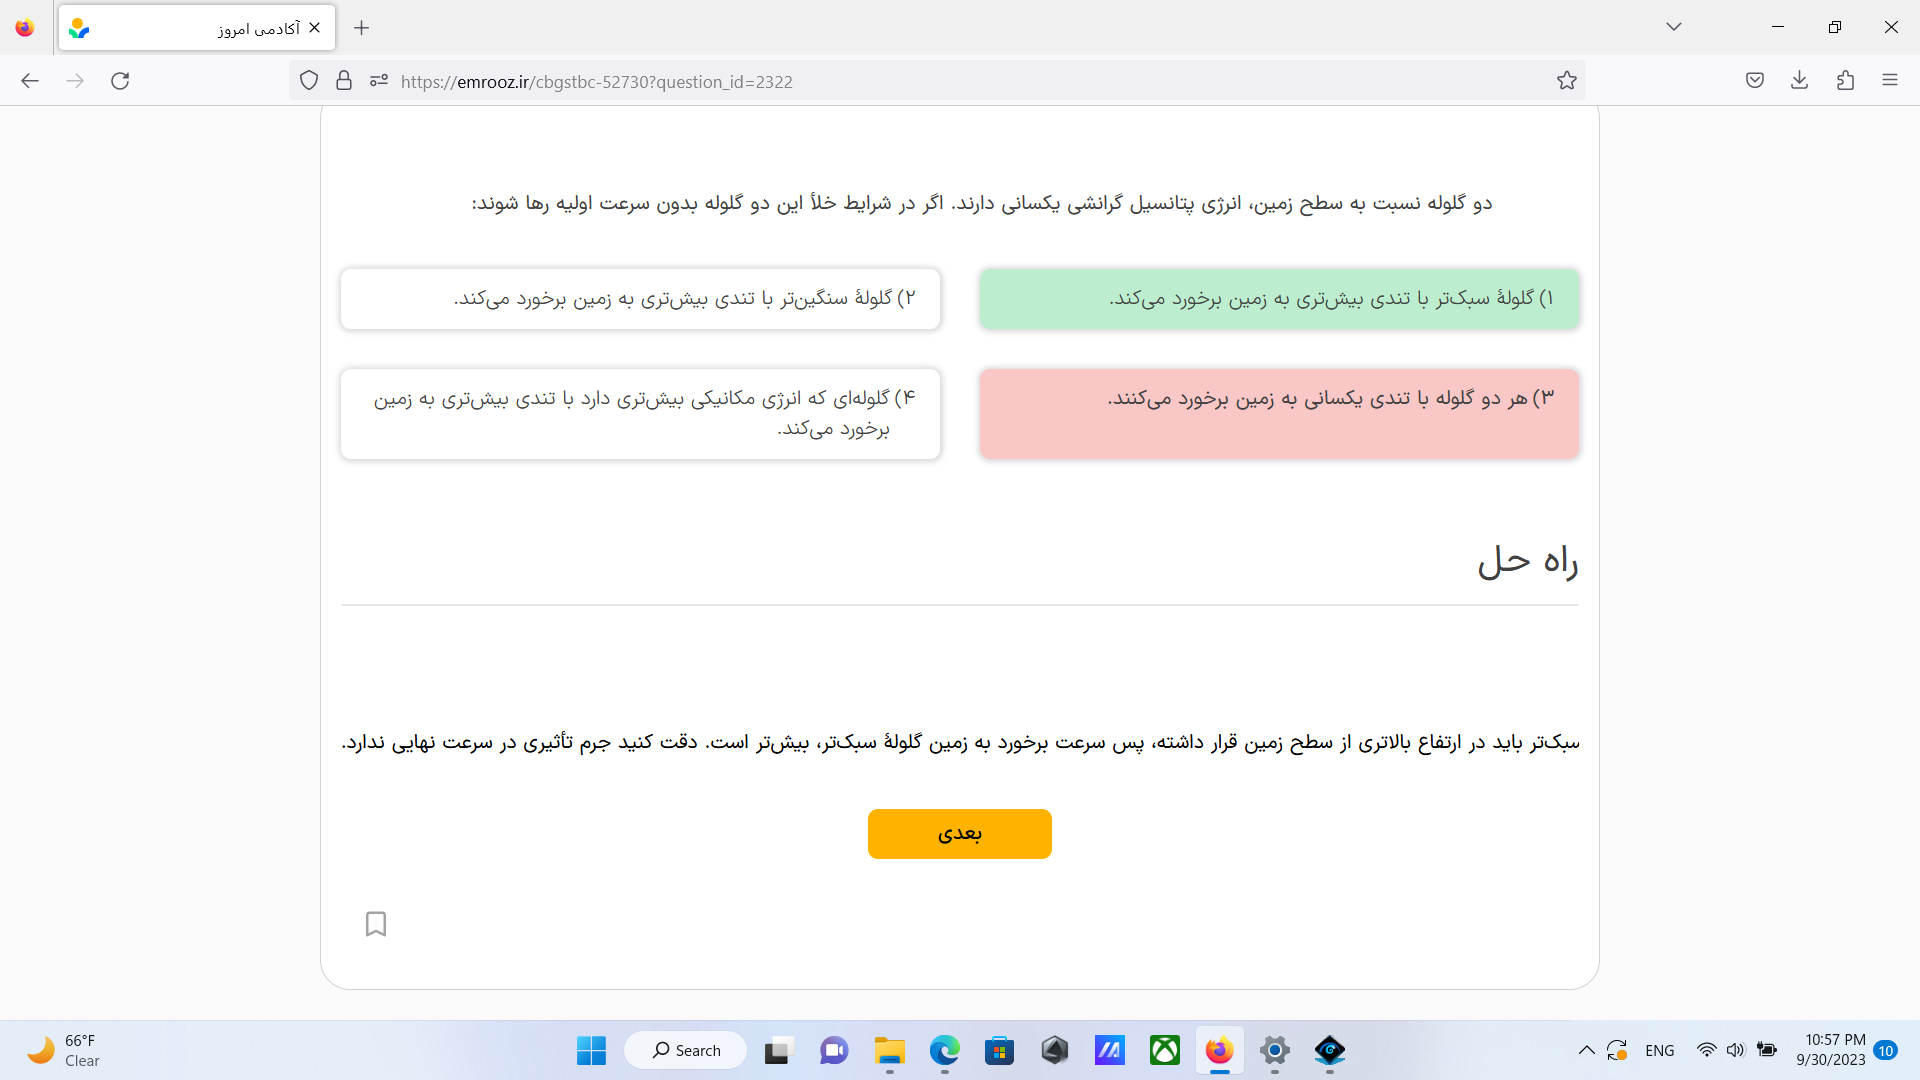Open the extensions puzzle icon

1845,81
